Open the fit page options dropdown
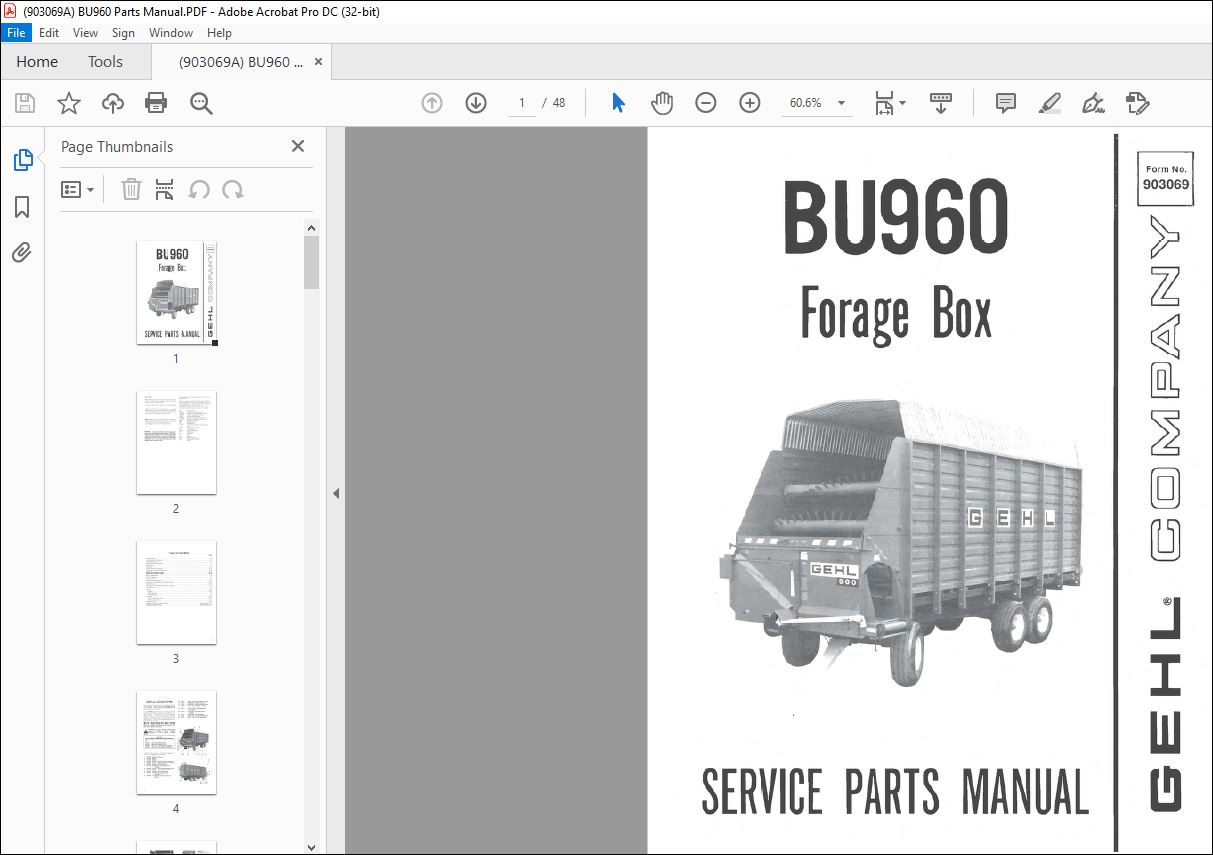This screenshot has height=855, width=1213. [890, 103]
